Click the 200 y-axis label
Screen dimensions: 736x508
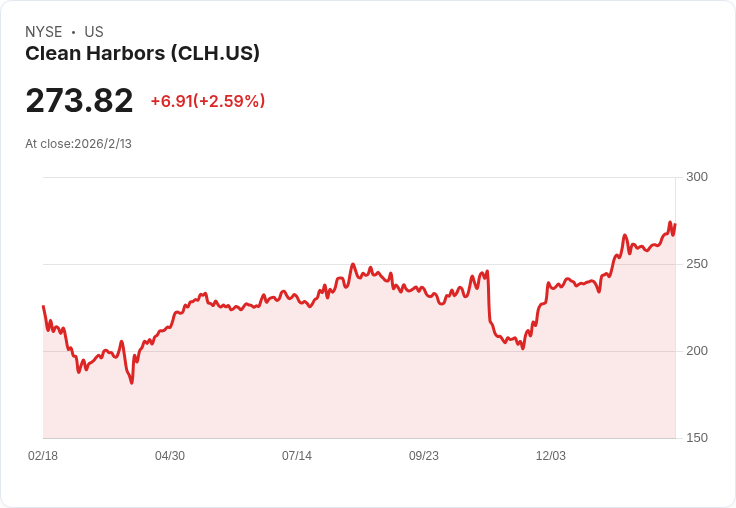[697, 351]
